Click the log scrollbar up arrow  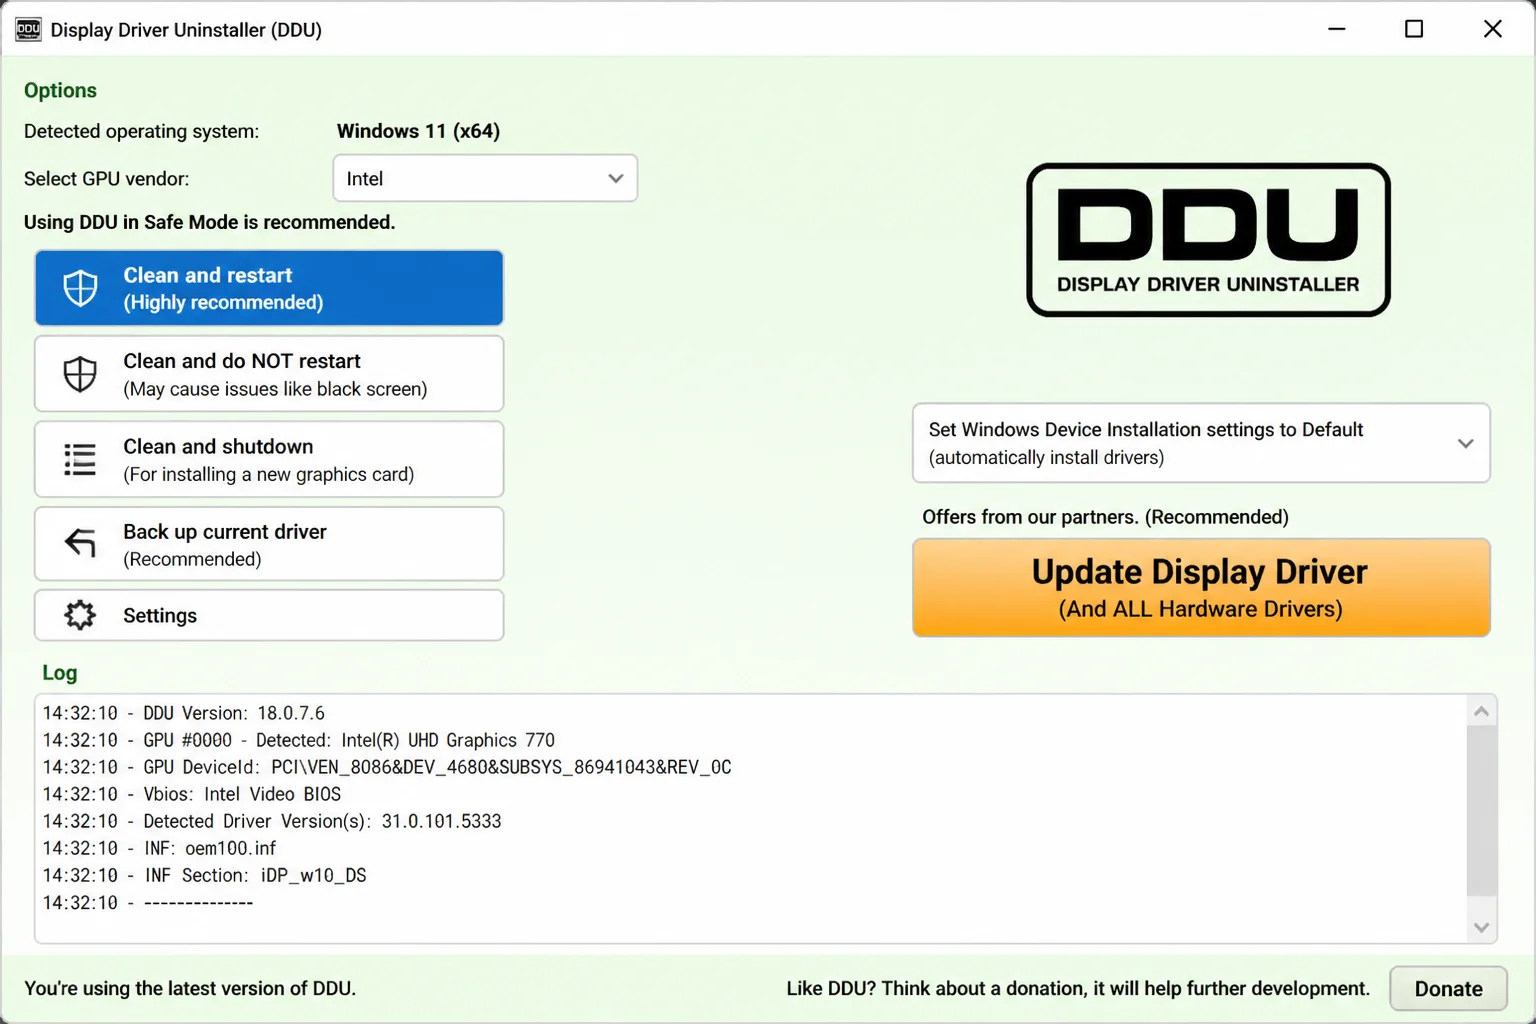pyautogui.click(x=1481, y=711)
